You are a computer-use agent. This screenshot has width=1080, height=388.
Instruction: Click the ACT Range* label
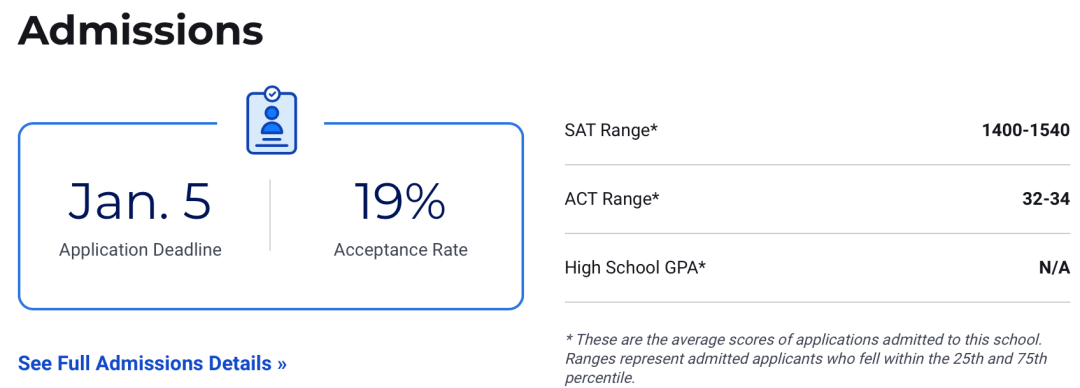click(612, 198)
